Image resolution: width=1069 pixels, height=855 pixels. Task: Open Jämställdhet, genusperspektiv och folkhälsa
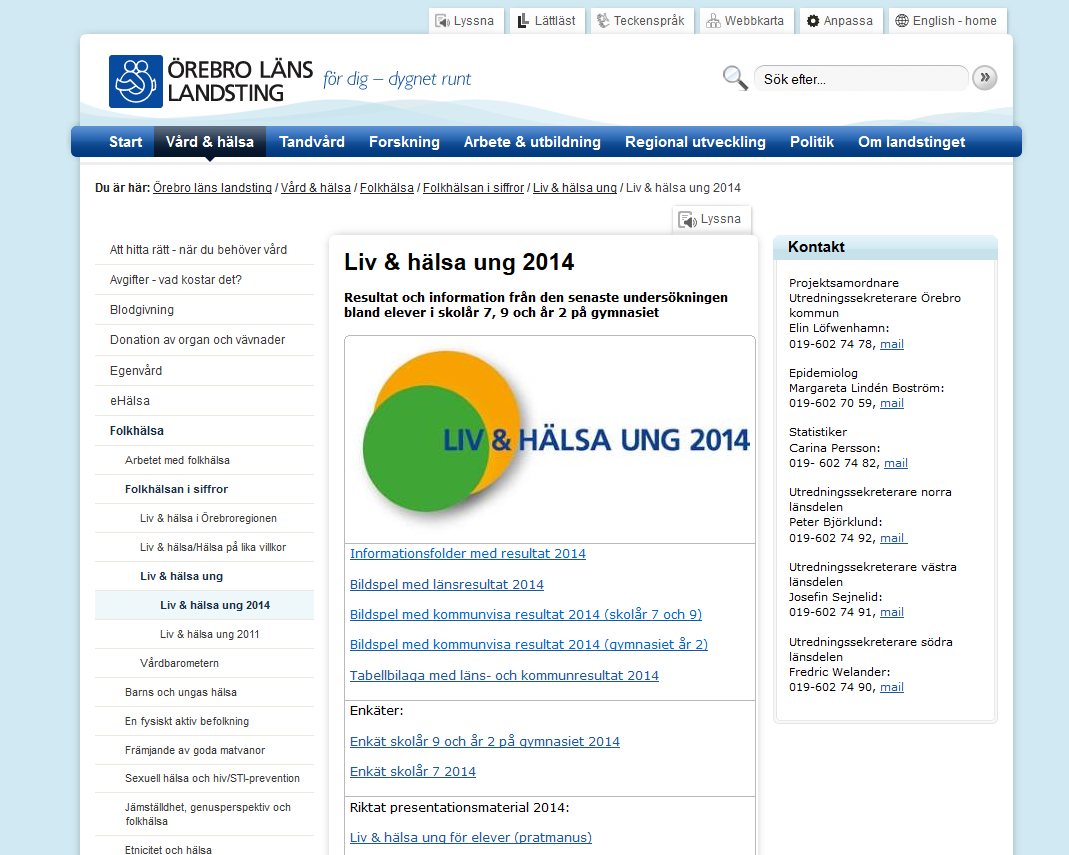click(205, 814)
